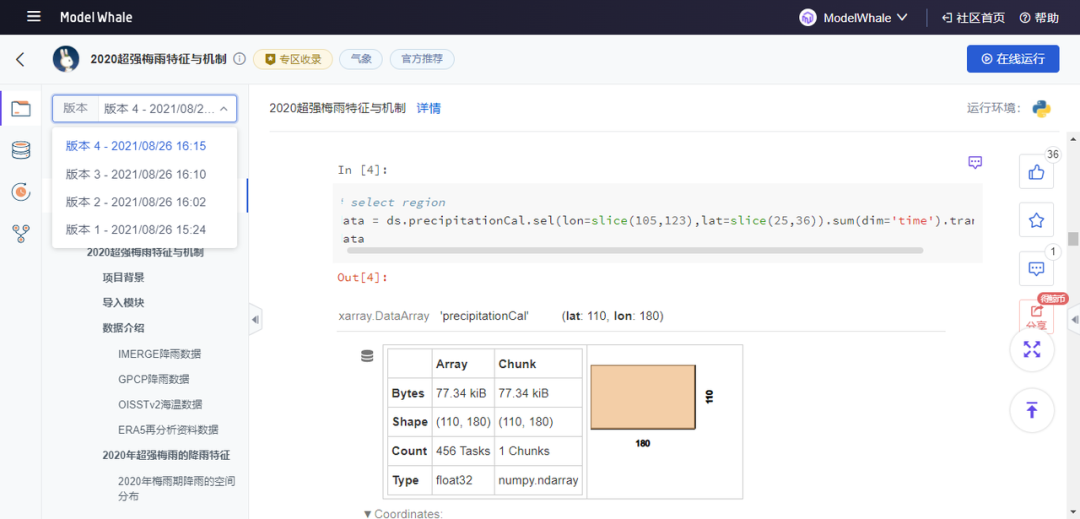Viewport: 1080px width, 519px height.
Task: Jump to 导入模块 section
Action: (x=123, y=303)
